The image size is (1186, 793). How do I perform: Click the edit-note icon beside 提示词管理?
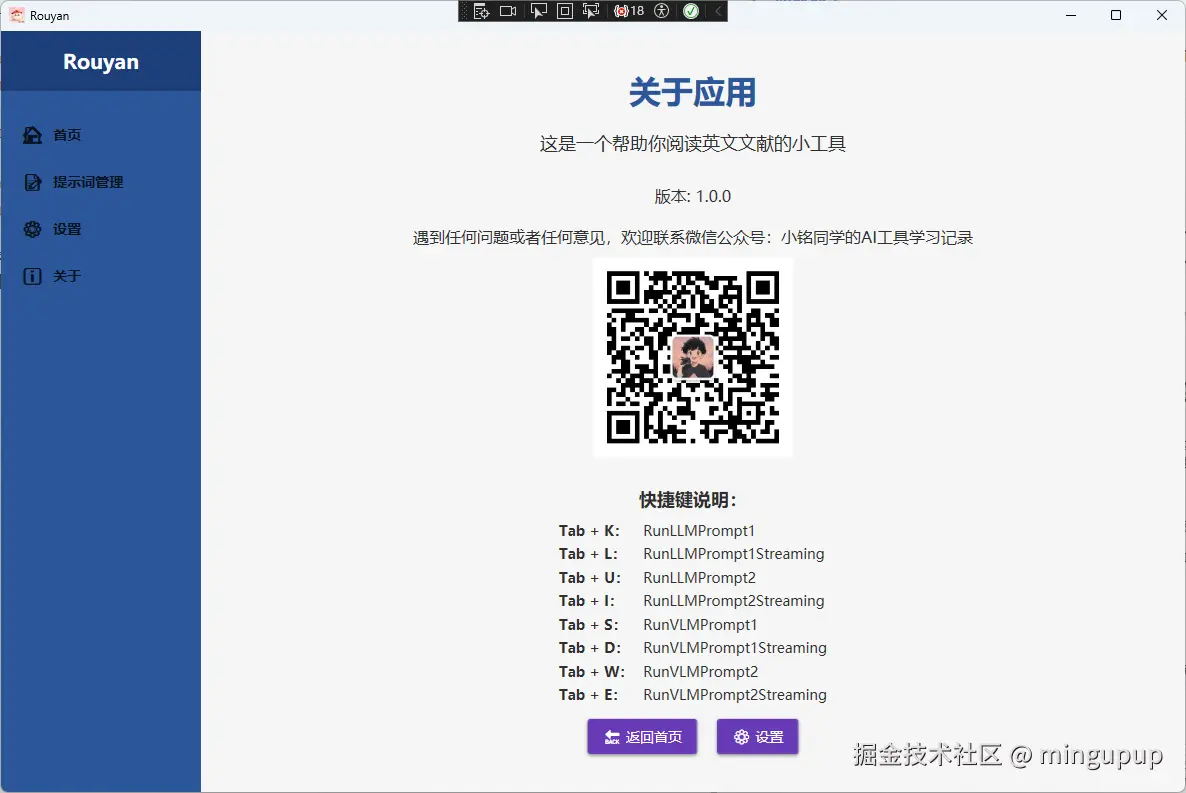[x=33, y=182]
